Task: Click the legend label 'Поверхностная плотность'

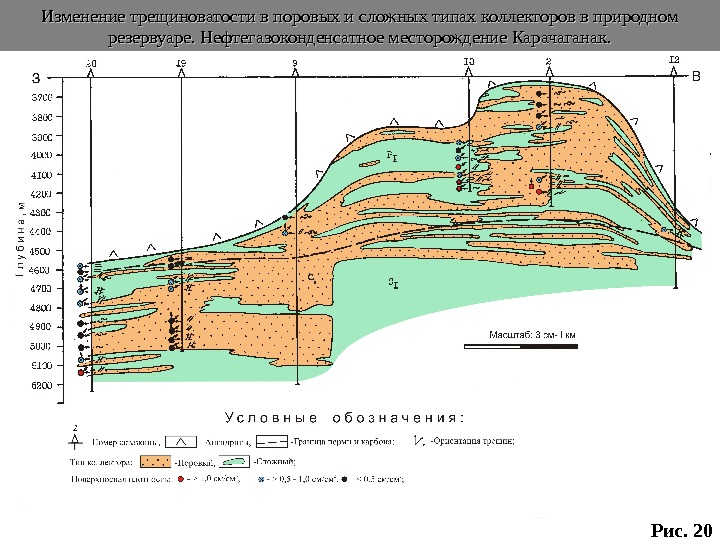Action: 121,479
